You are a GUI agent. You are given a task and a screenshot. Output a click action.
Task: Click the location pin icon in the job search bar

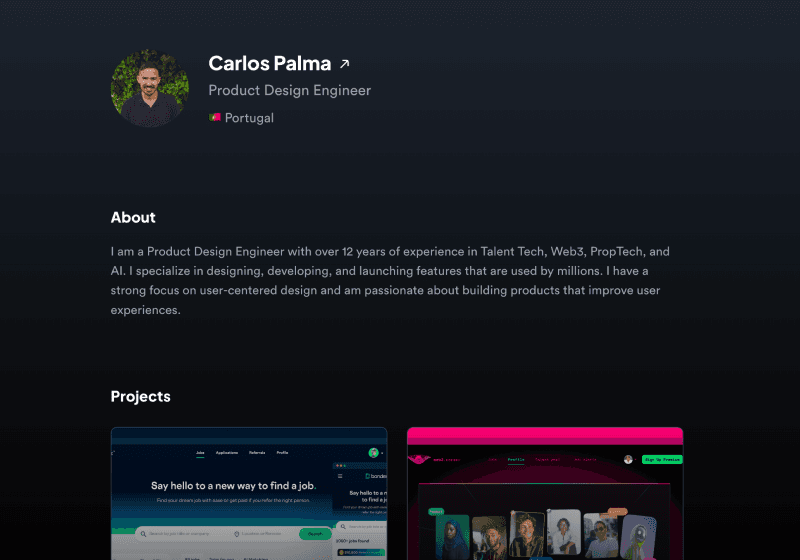point(236,534)
